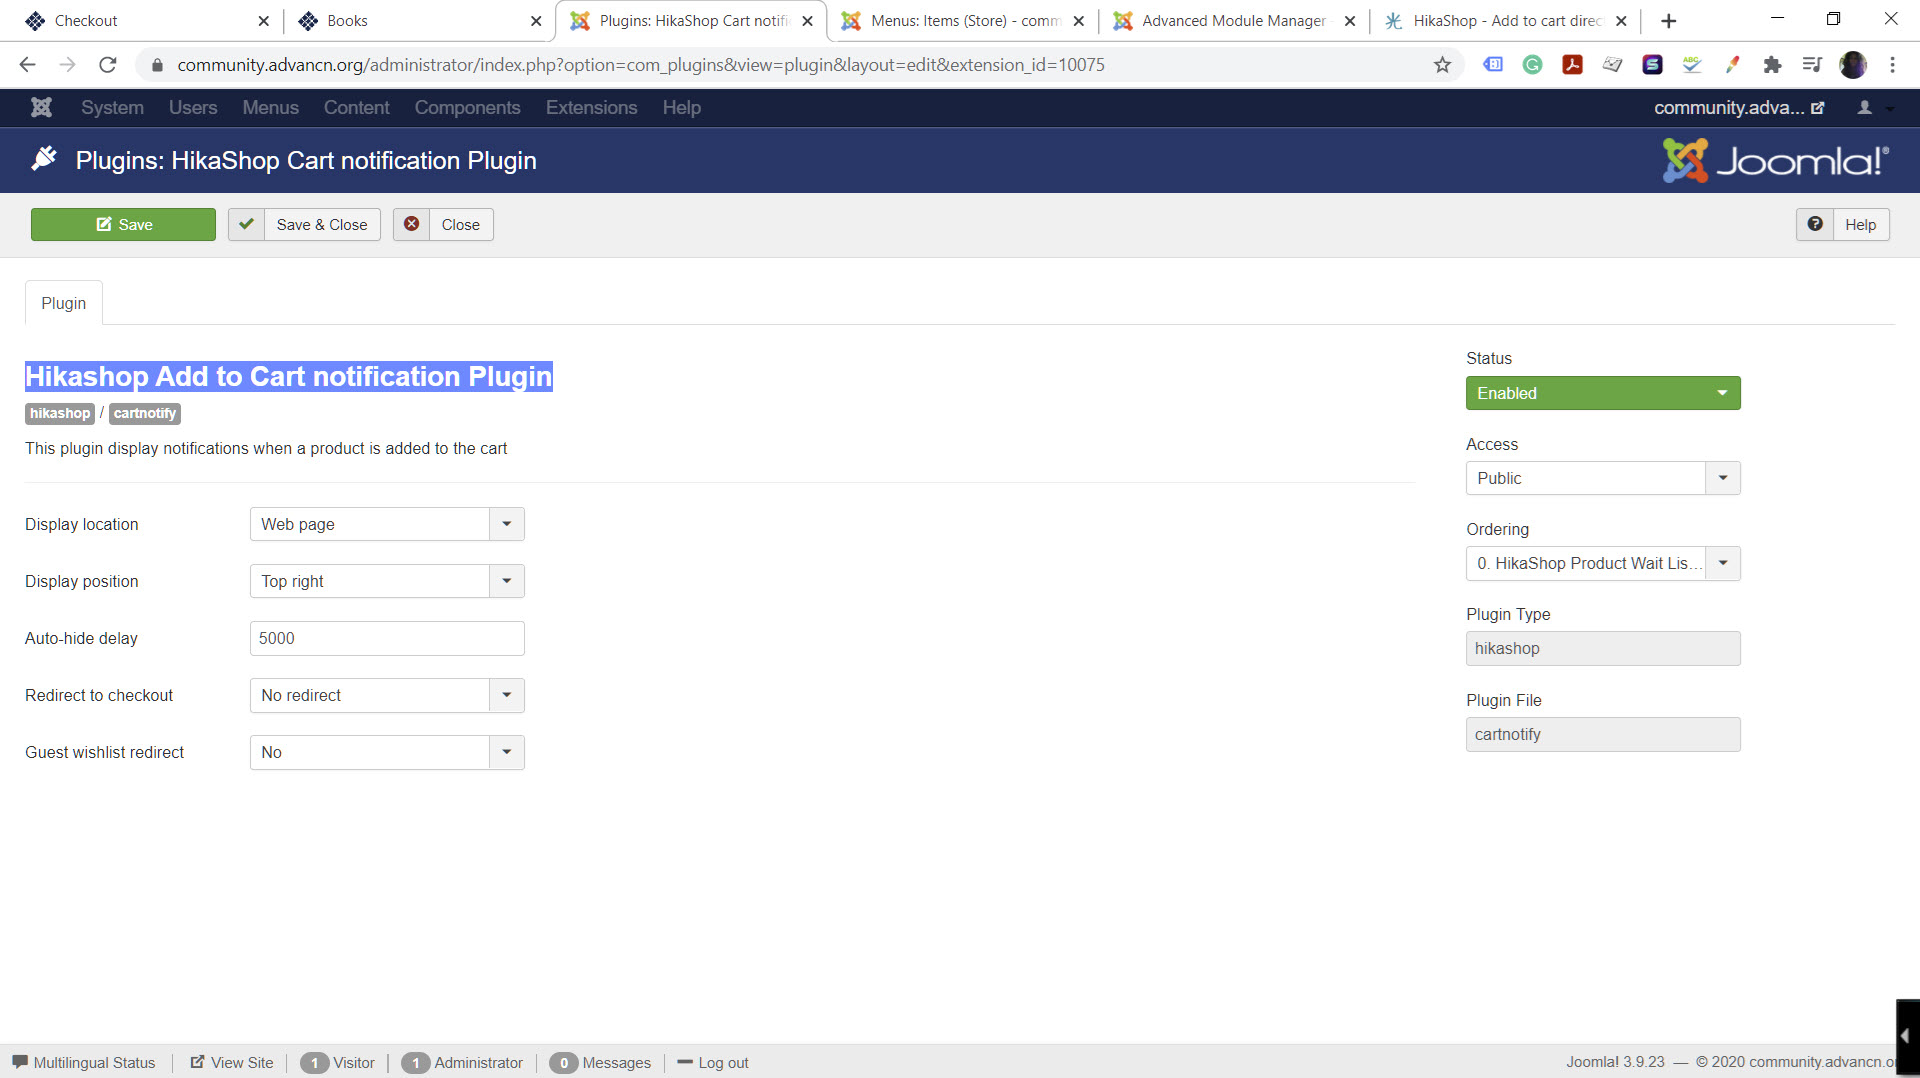Image resolution: width=1920 pixels, height=1078 pixels.
Task: Open the Redirect to checkout dropdown
Action: 387,695
